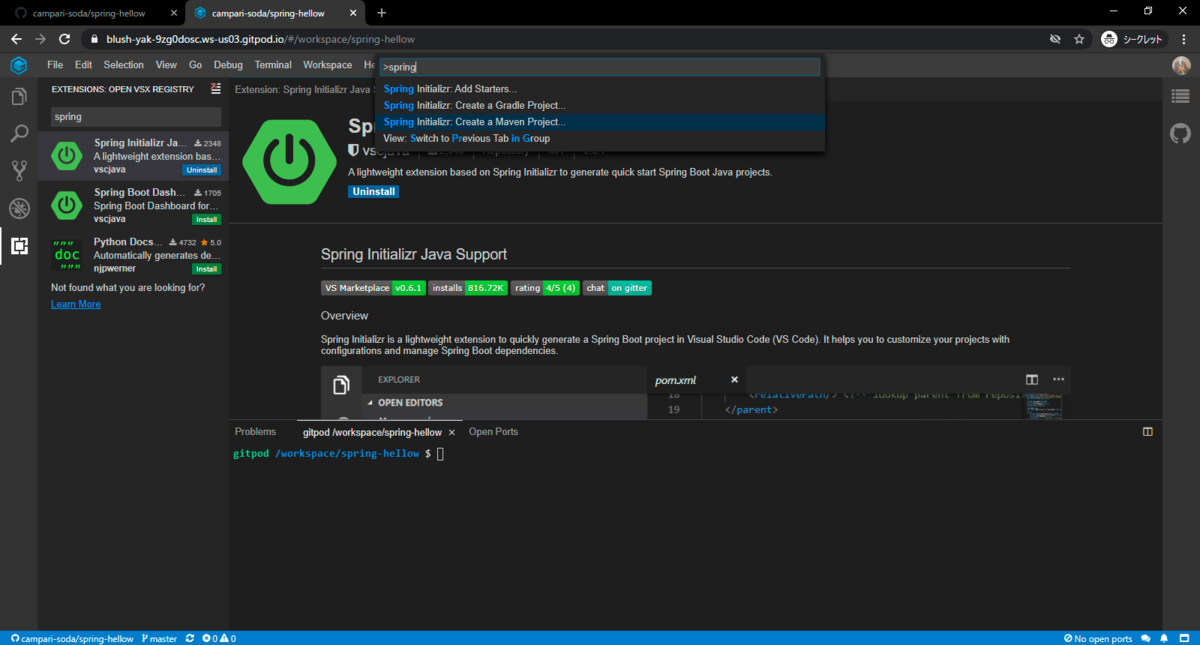
Task: Open the user avatar at the top right
Action: pyautogui.click(x=1181, y=65)
